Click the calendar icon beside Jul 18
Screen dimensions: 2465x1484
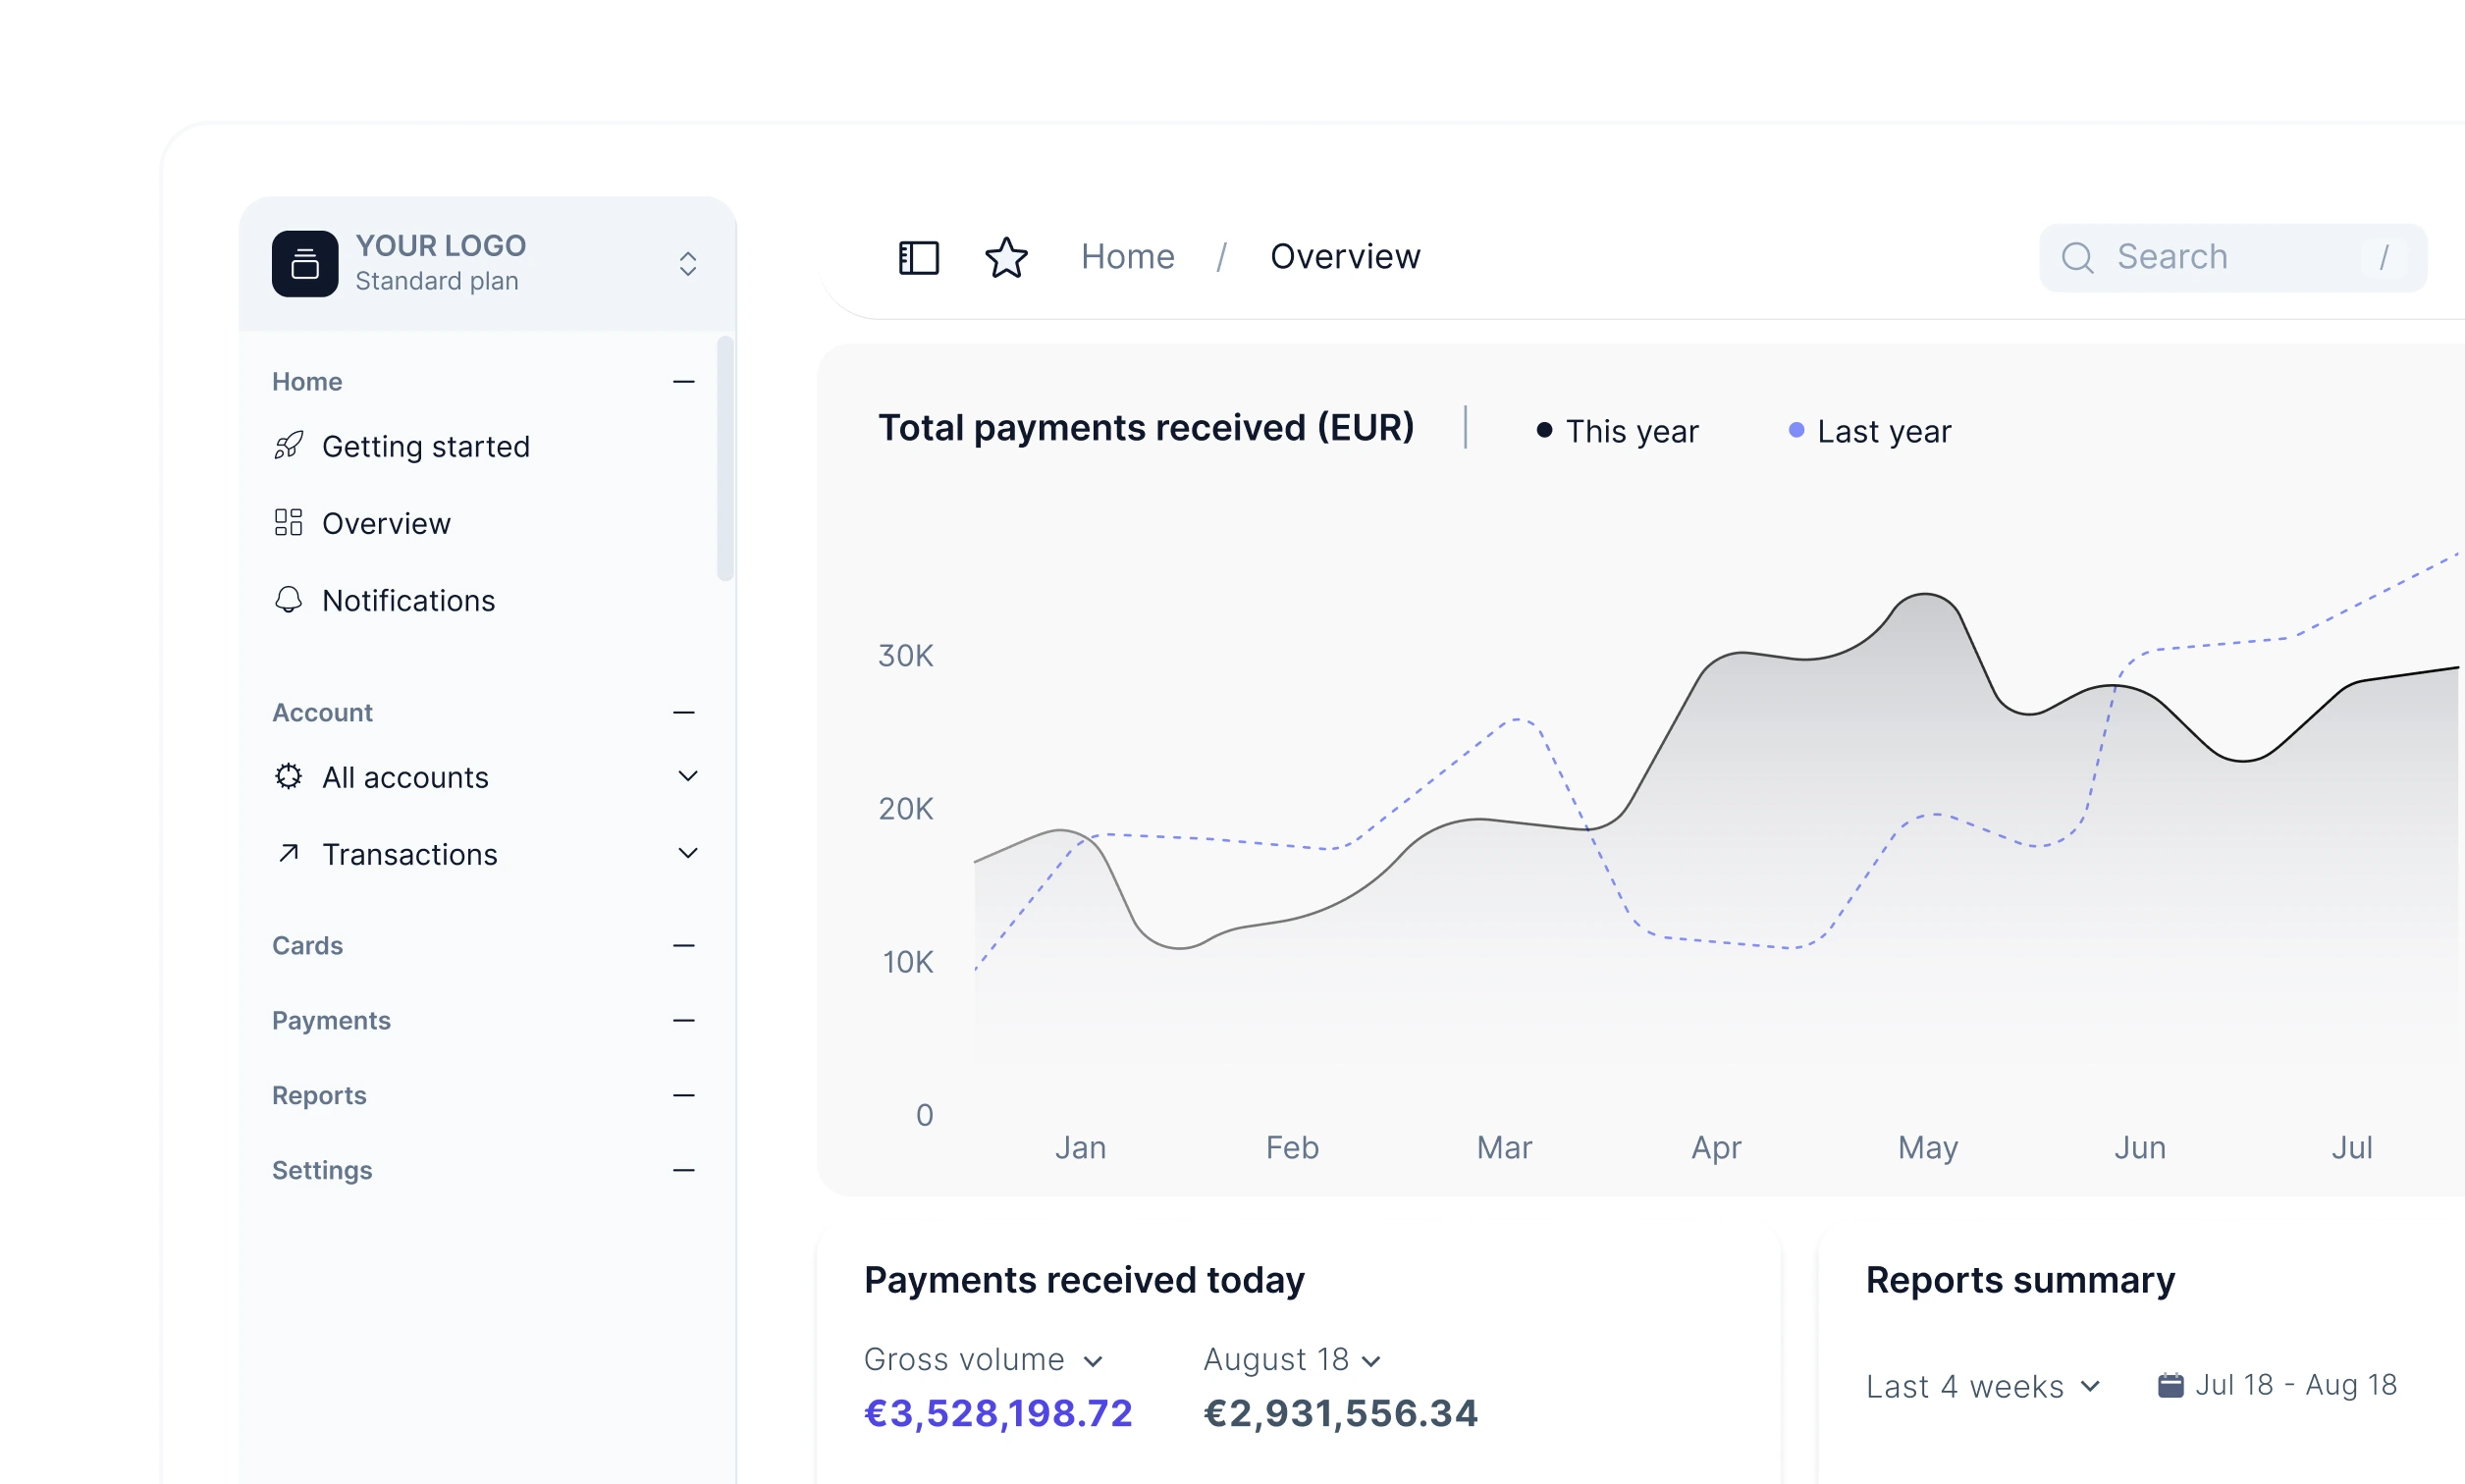tap(2170, 1385)
